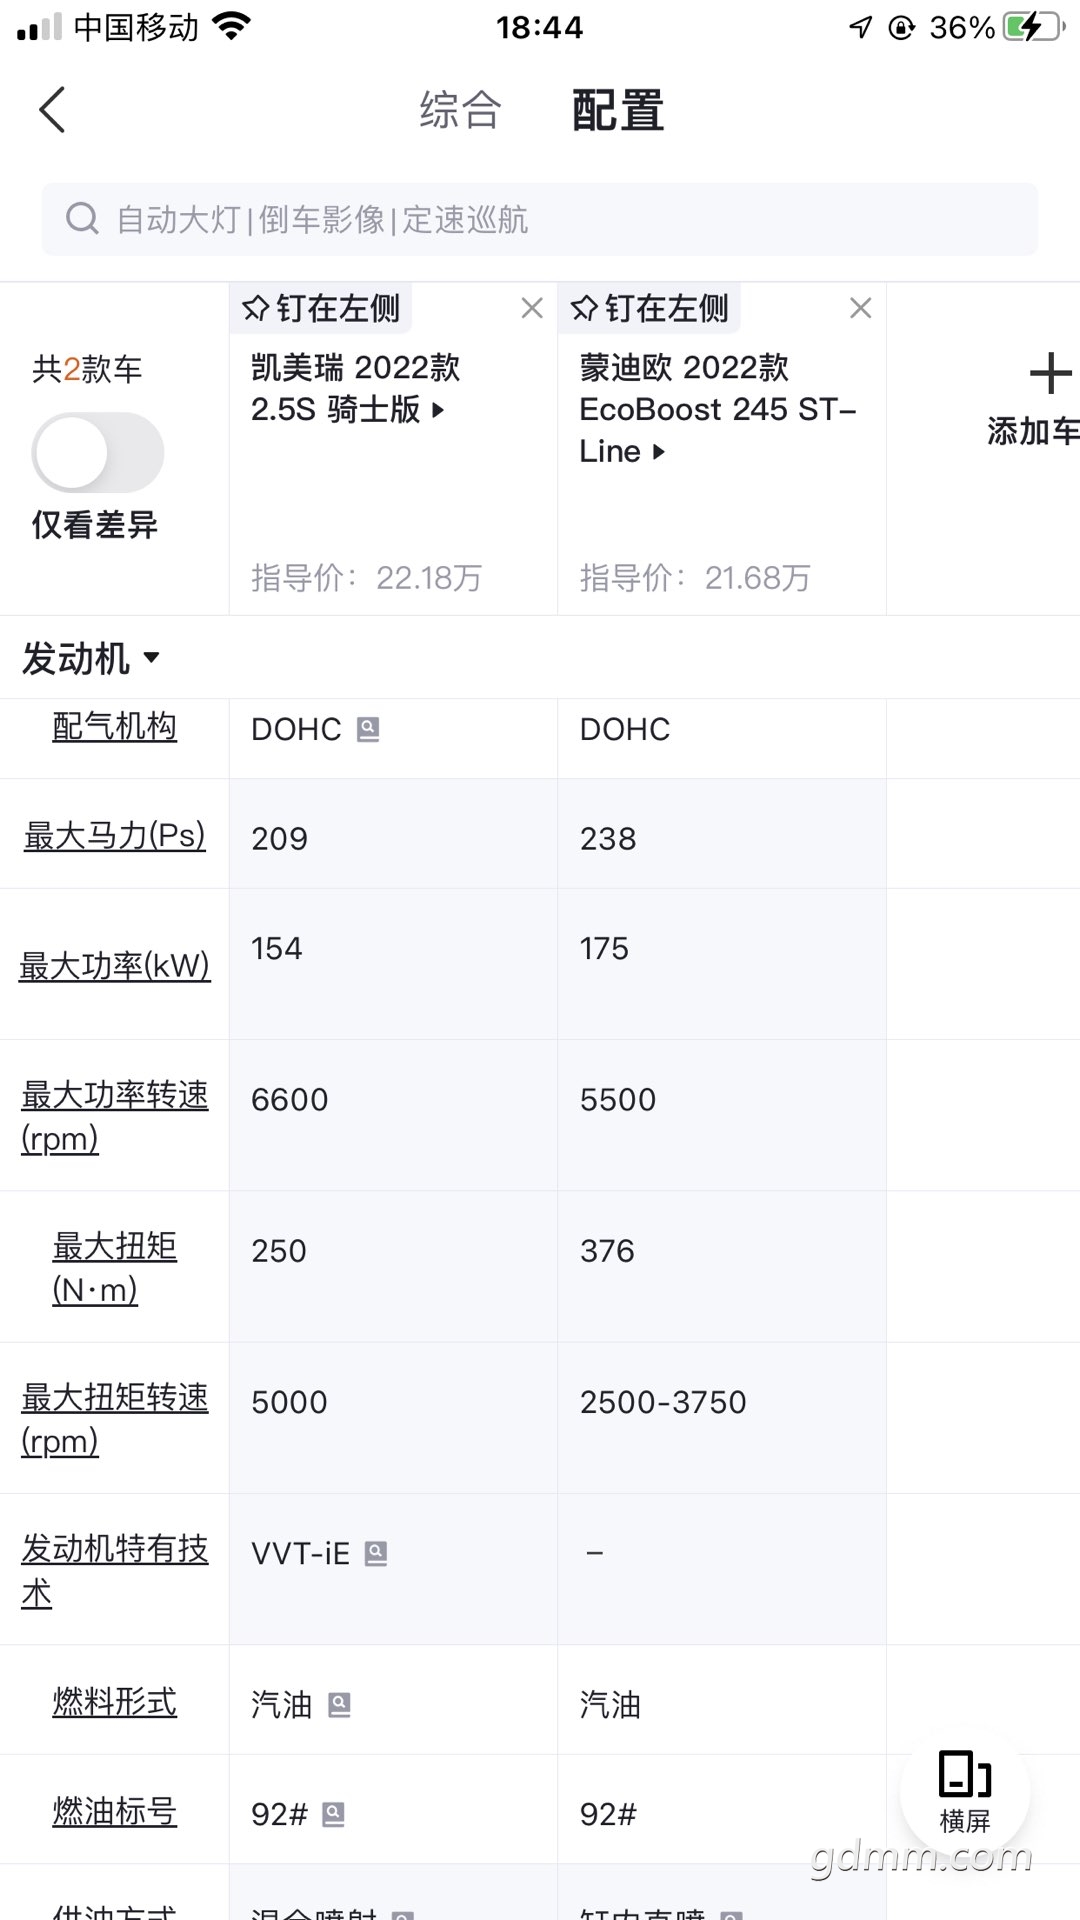Switch to 综合 tab
This screenshot has height=1920, width=1080.
pos(460,110)
